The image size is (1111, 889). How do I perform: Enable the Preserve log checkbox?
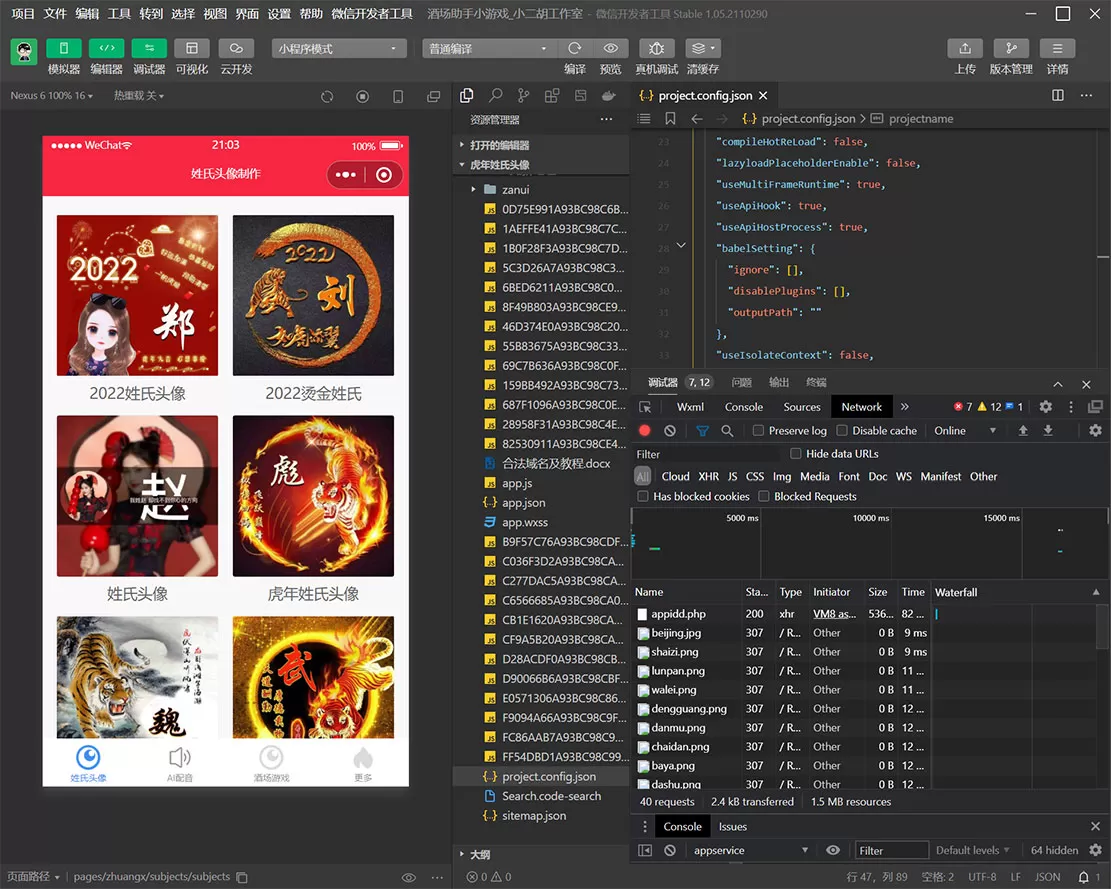759,431
